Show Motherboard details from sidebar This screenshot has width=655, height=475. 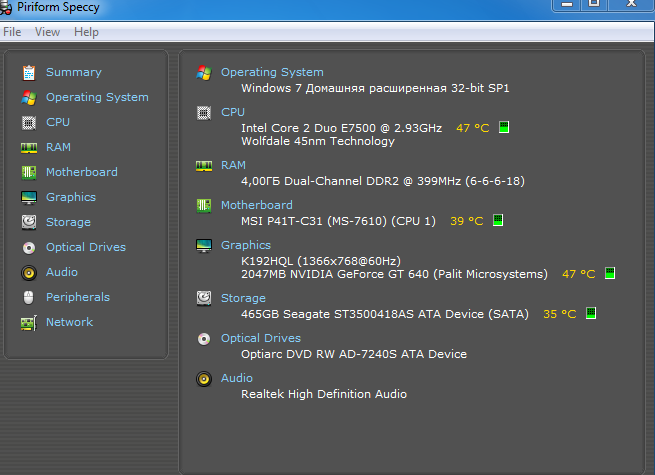[81, 172]
